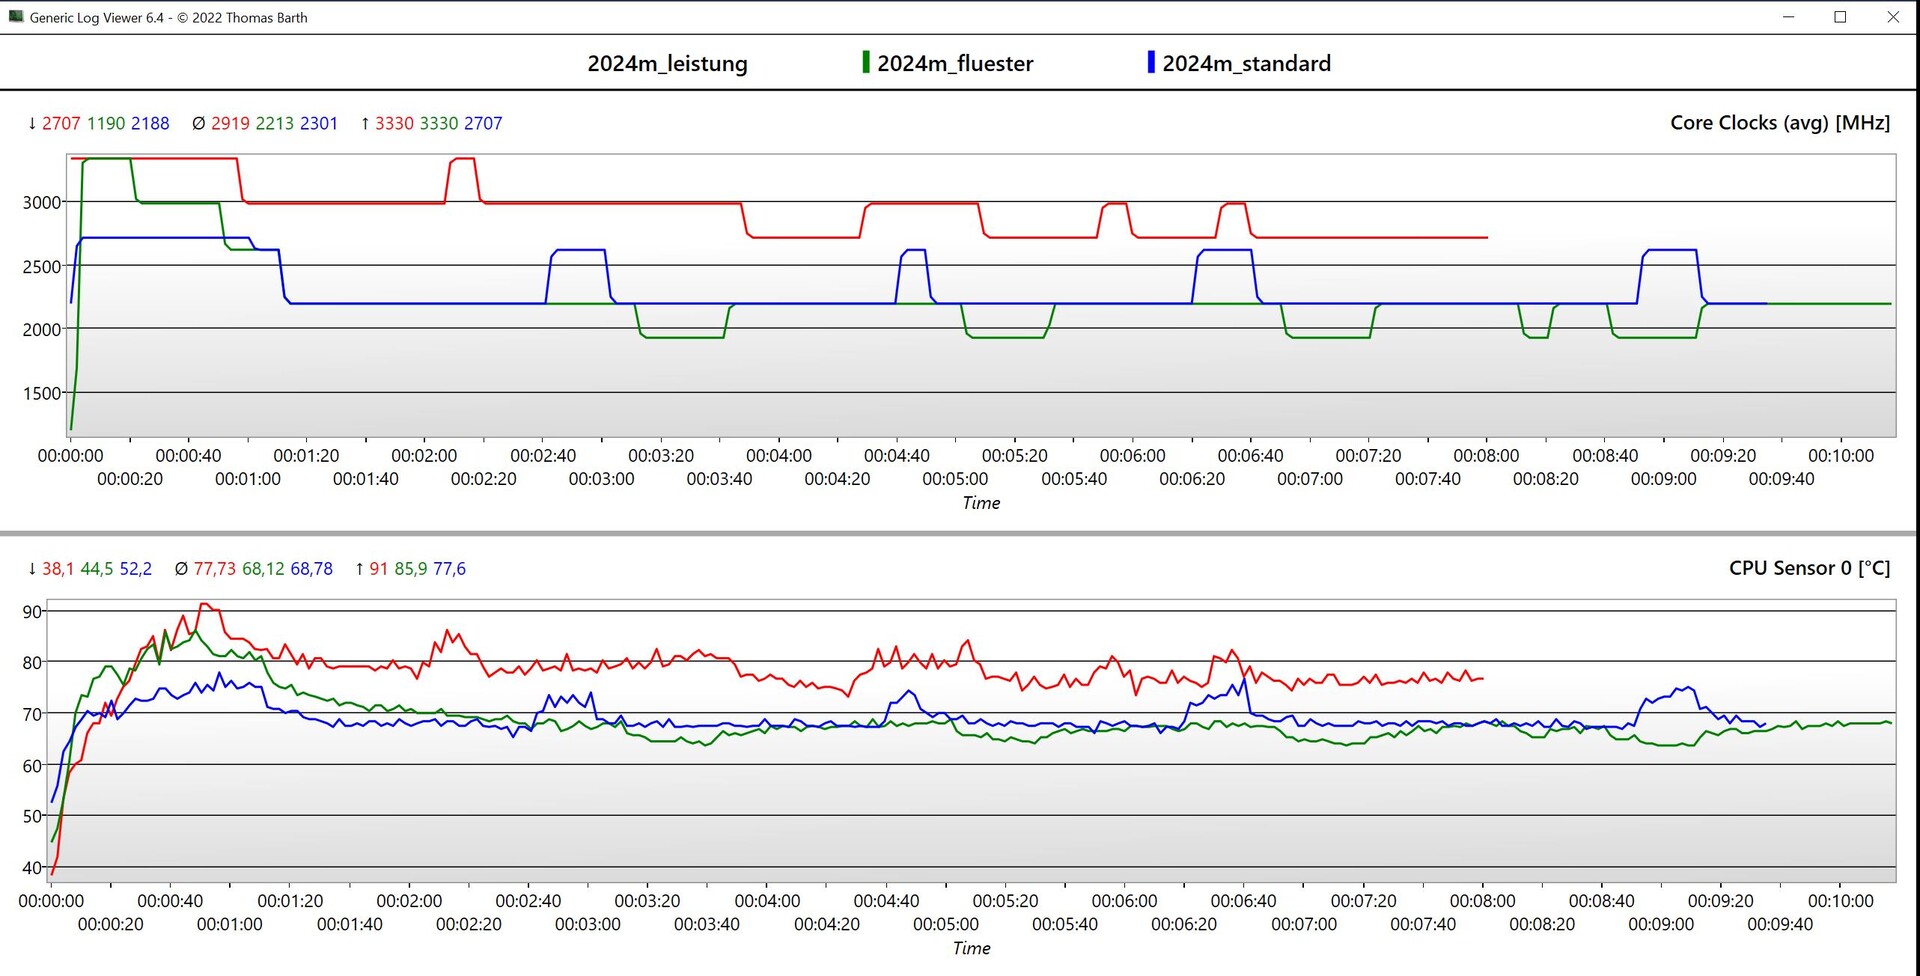The height and width of the screenshot is (976, 1920).
Task: Minimize the Generic Log Viewer window
Action: pos(1788,17)
